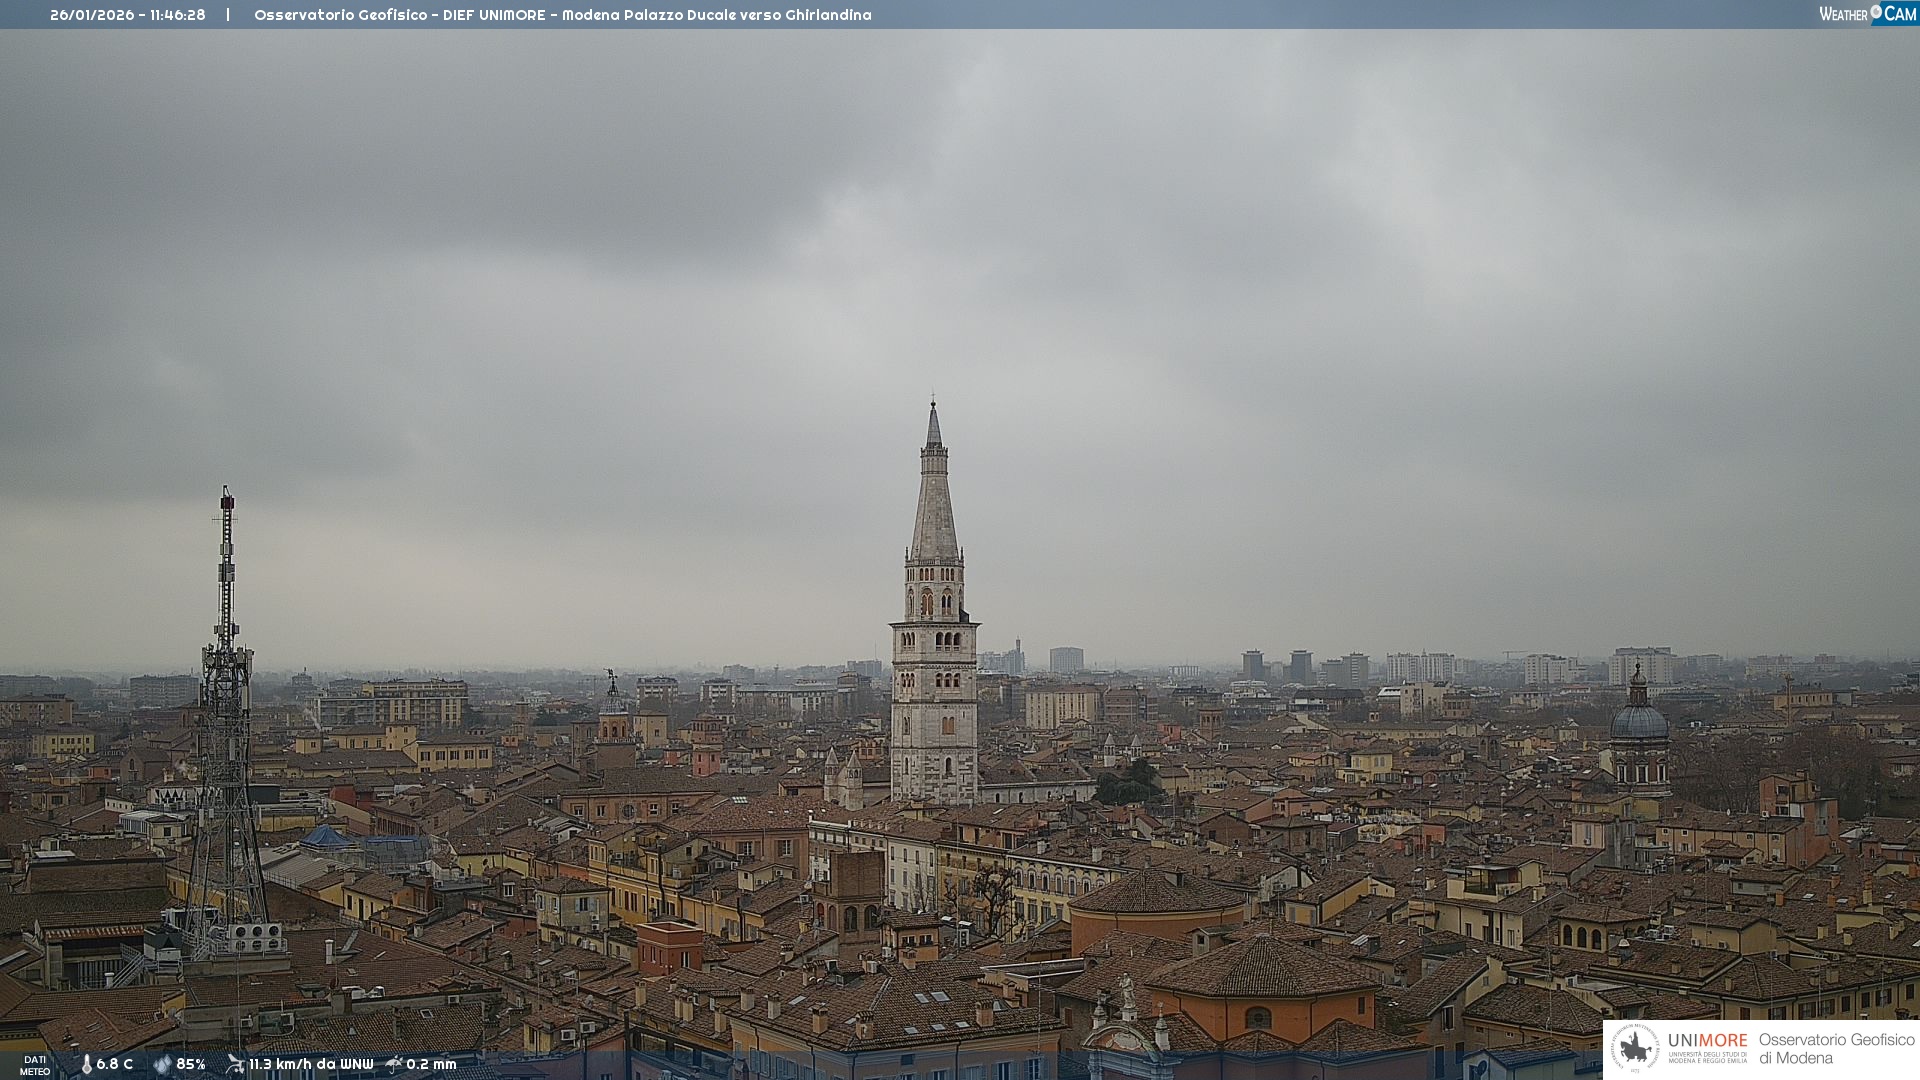Click the wind anemometer icon

[235, 1064]
